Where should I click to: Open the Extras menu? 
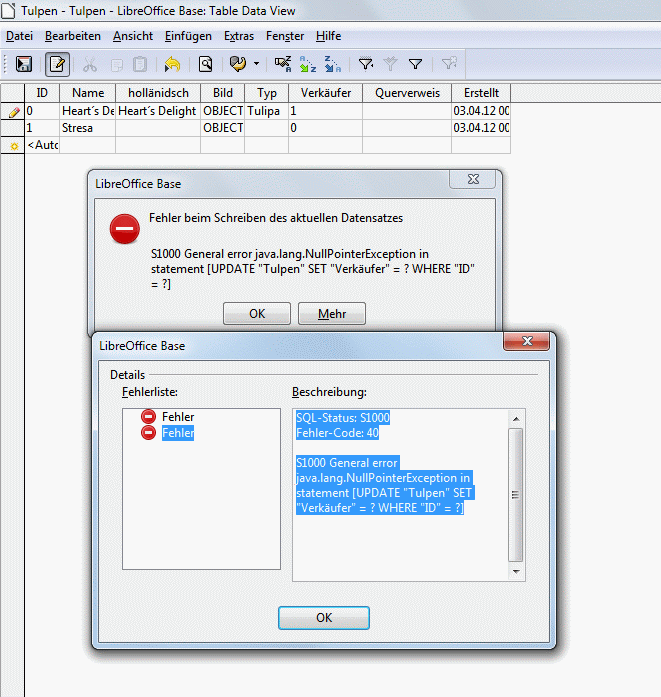click(x=239, y=36)
